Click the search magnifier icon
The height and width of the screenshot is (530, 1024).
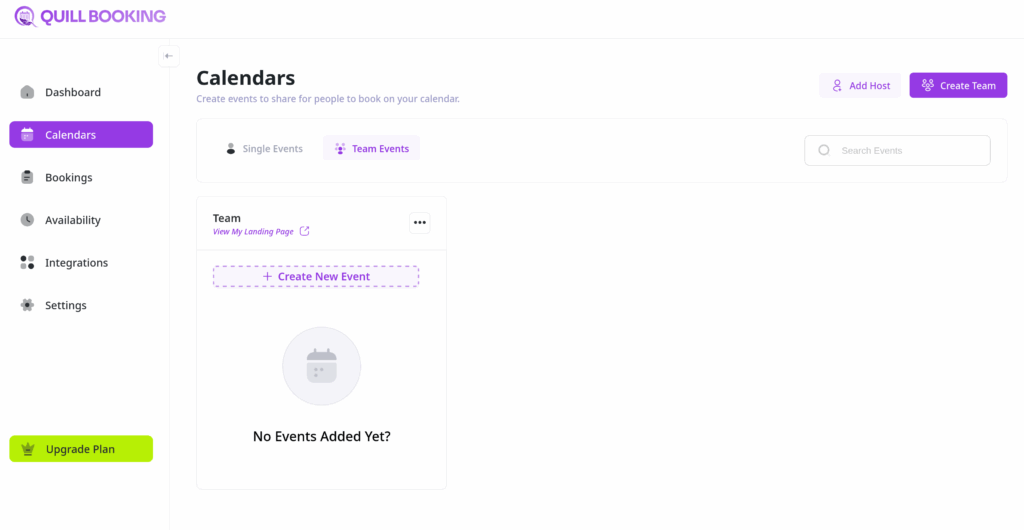coord(824,150)
